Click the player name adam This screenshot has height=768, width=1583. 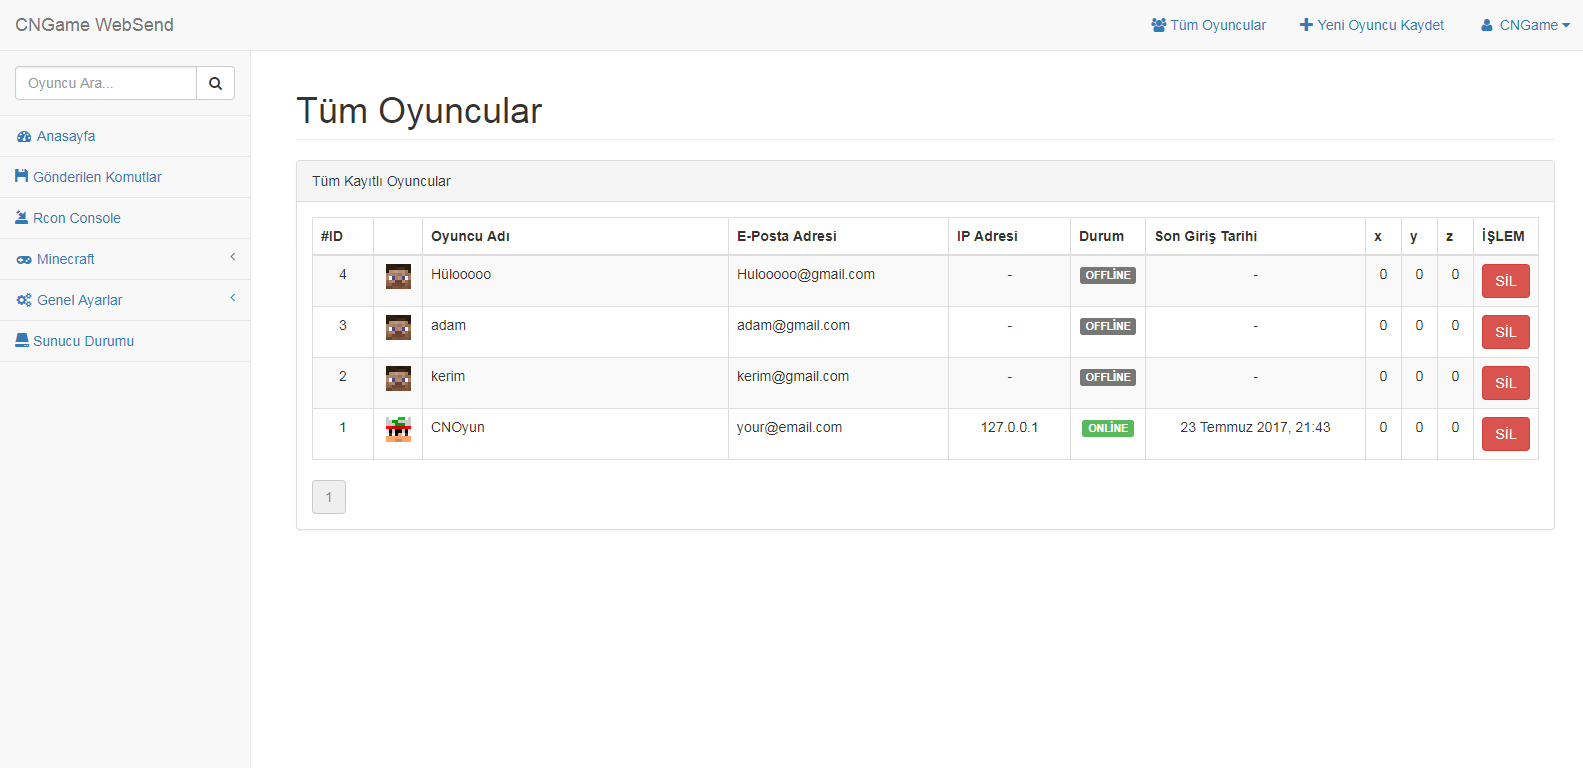[x=448, y=325]
